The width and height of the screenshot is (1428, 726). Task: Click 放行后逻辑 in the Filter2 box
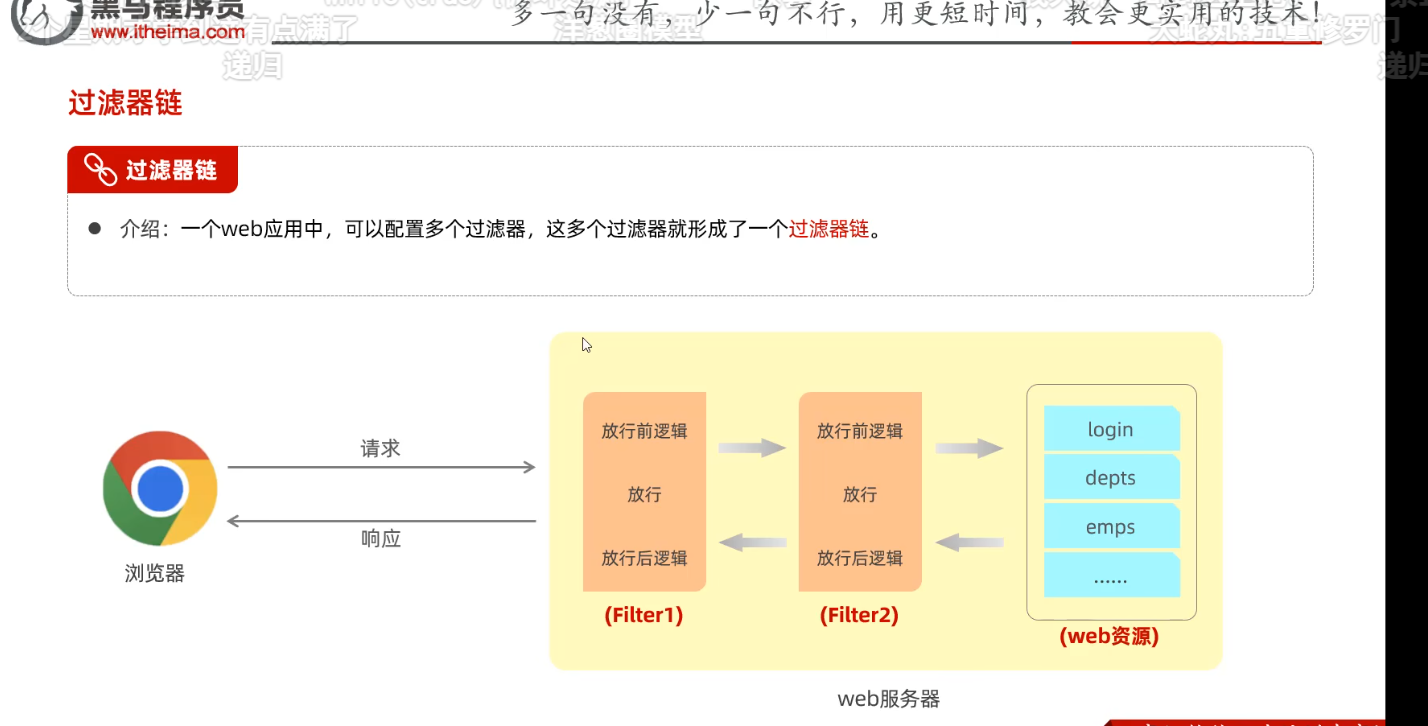point(859,558)
